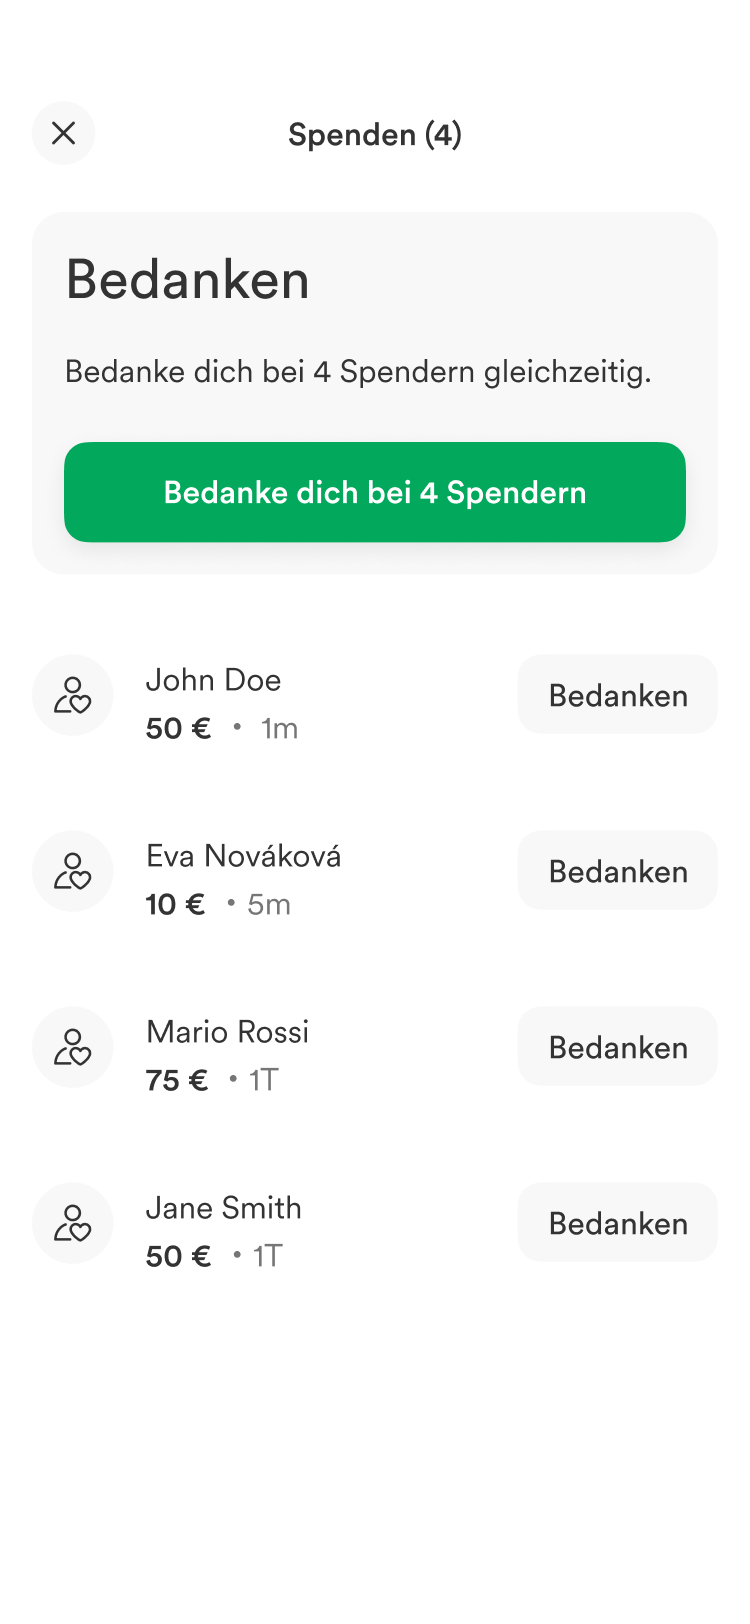
Task: Click Mario Rossi's donor avatar icon
Action: pyautogui.click(x=73, y=1047)
